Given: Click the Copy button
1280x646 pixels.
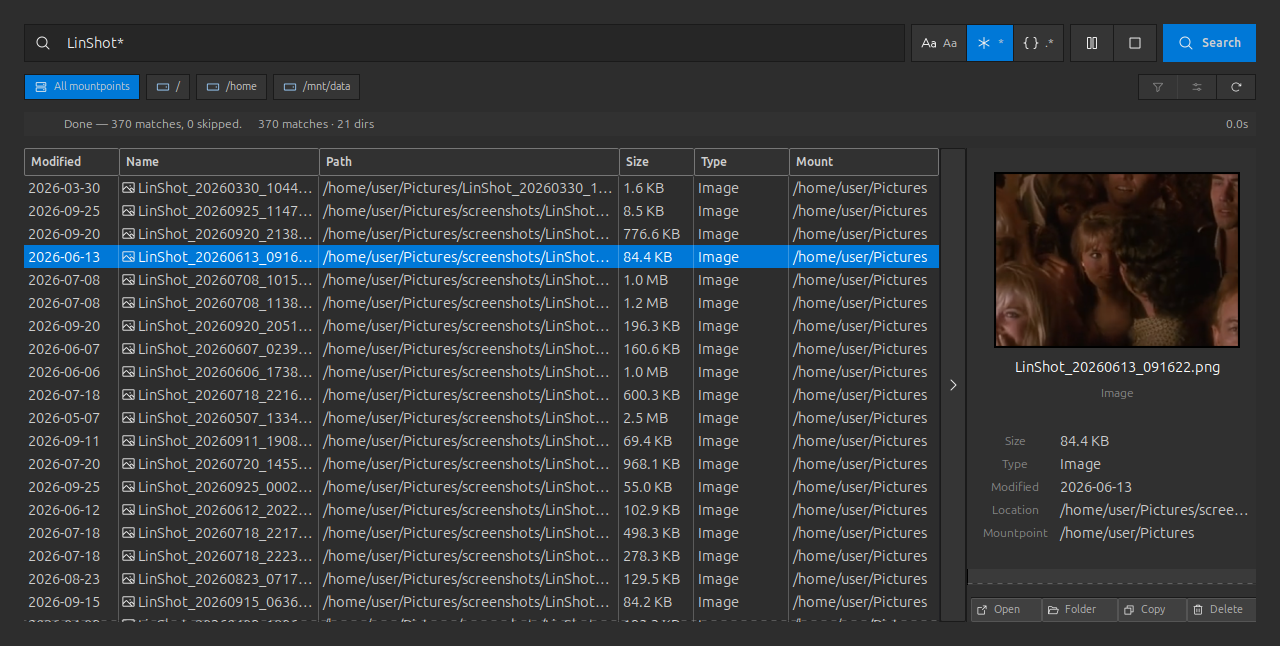Looking at the screenshot, I should tap(1152, 609).
